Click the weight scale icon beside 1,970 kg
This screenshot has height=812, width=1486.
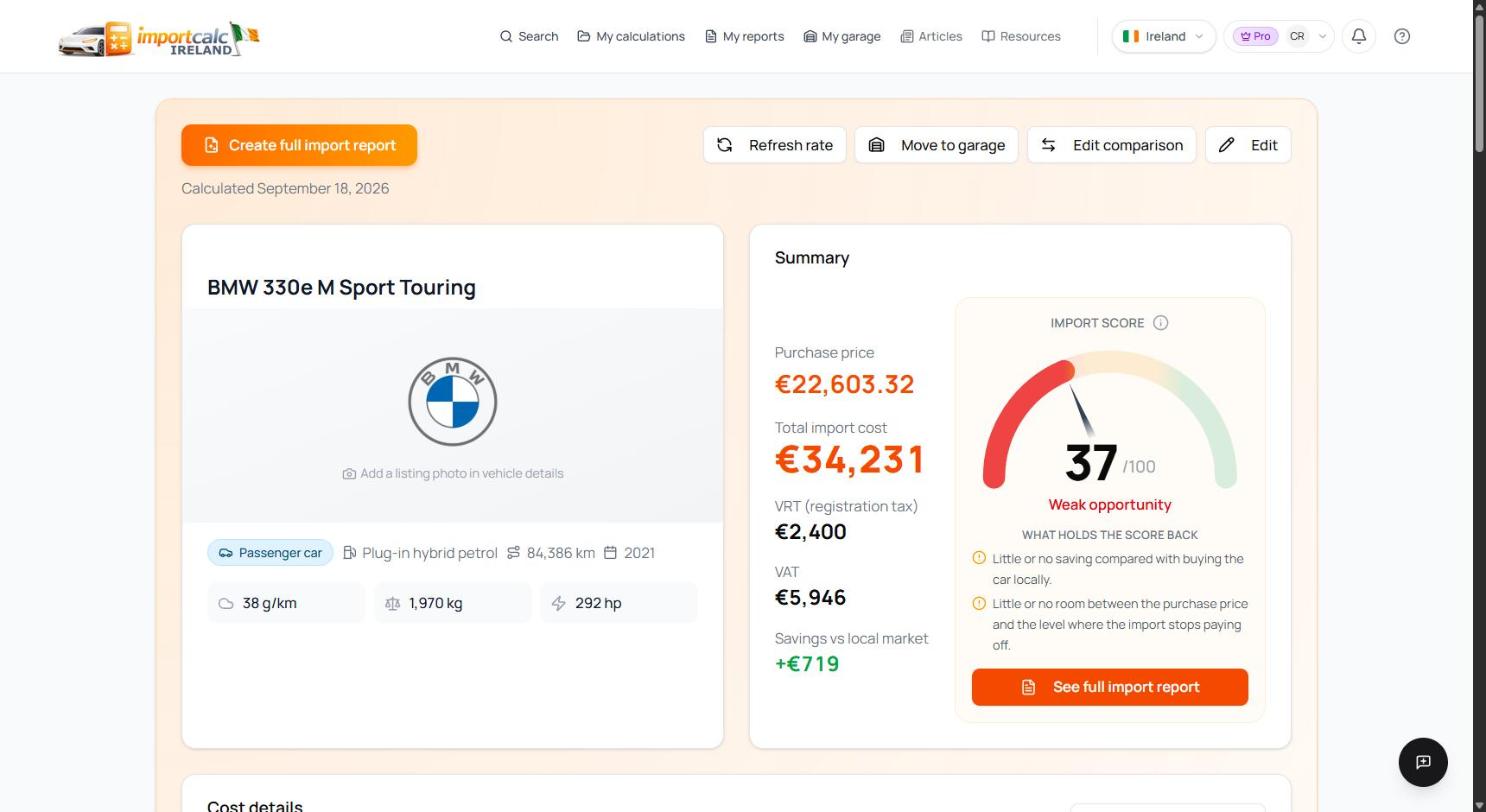(392, 604)
